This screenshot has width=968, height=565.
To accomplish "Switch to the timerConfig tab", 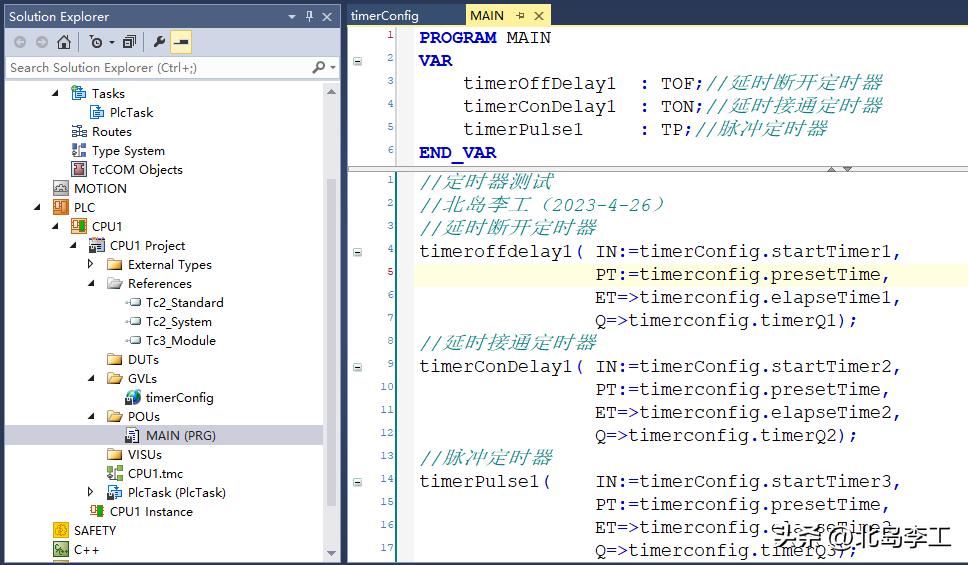I will (x=385, y=16).
